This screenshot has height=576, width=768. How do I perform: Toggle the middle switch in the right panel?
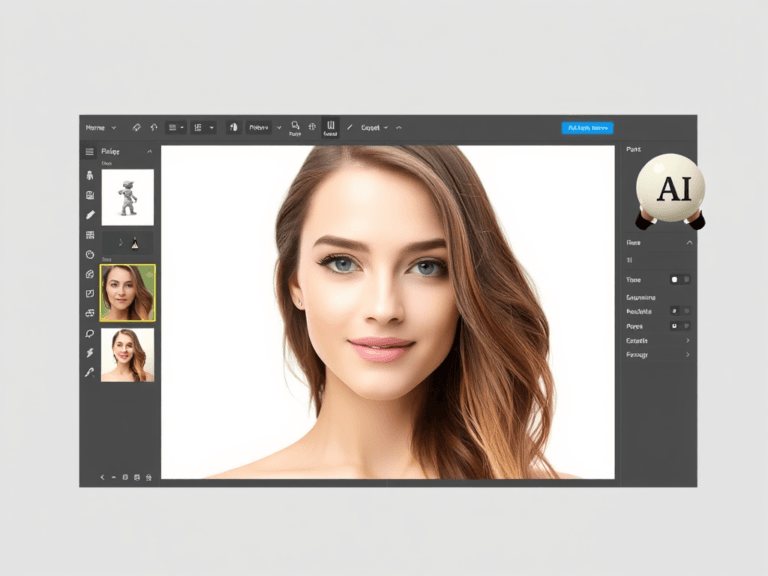[680, 311]
